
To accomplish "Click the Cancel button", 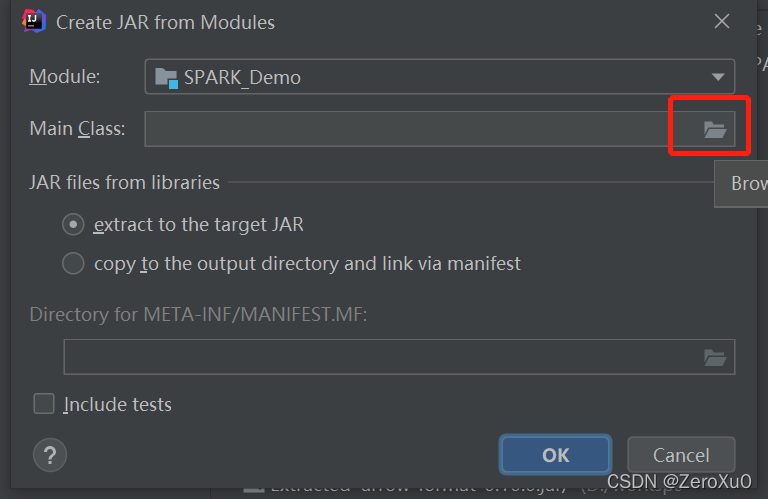I will 681,455.
